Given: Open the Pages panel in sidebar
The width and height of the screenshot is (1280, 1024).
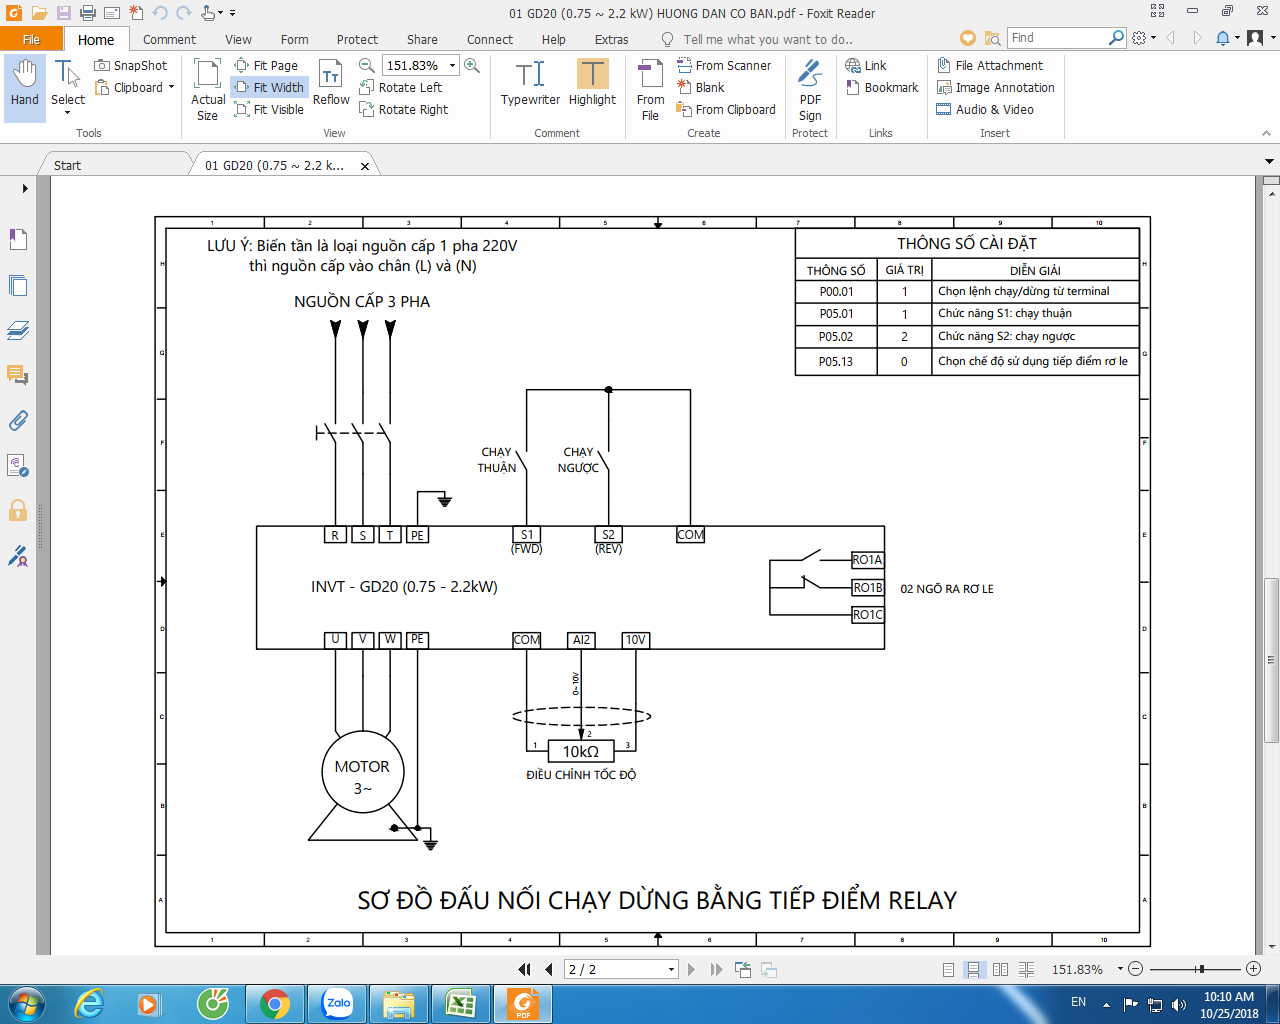Looking at the screenshot, I should click(18, 286).
